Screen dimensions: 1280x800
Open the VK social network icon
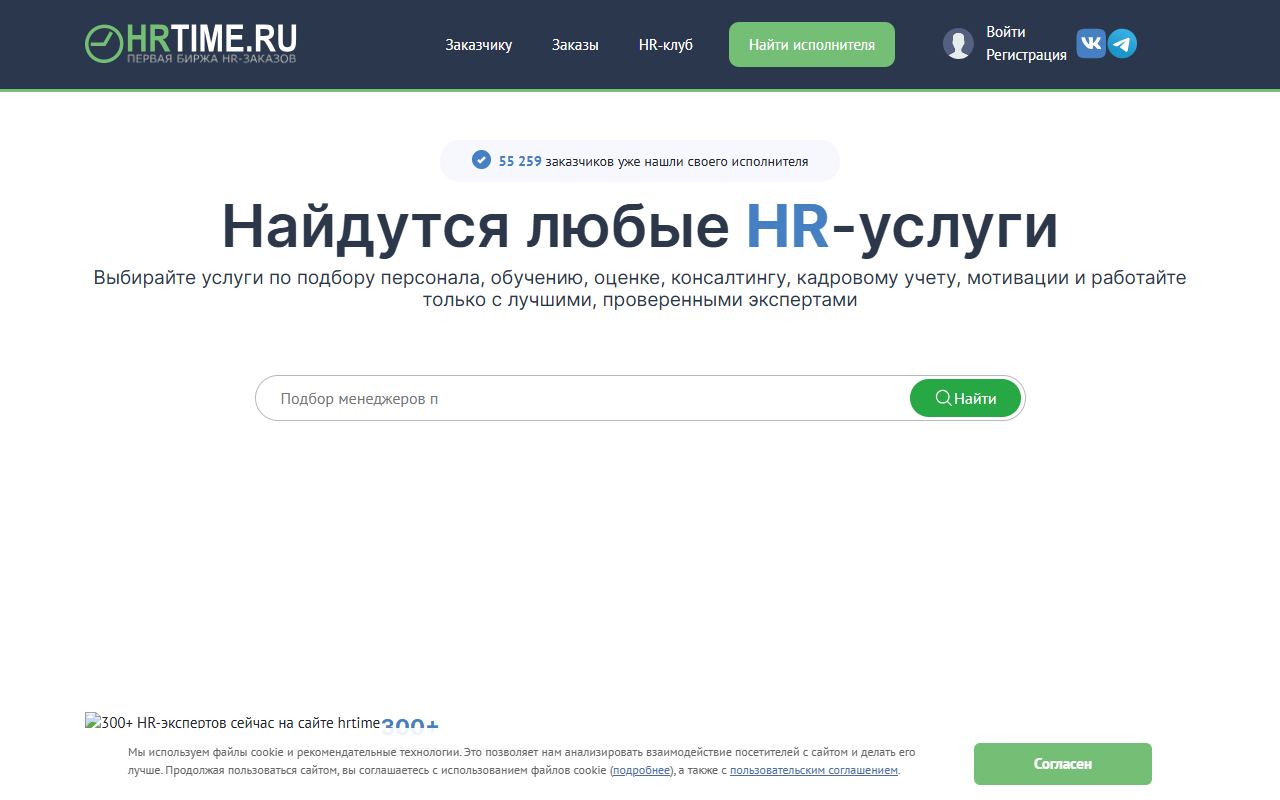pyautogui.click(x=1091, y=44)
